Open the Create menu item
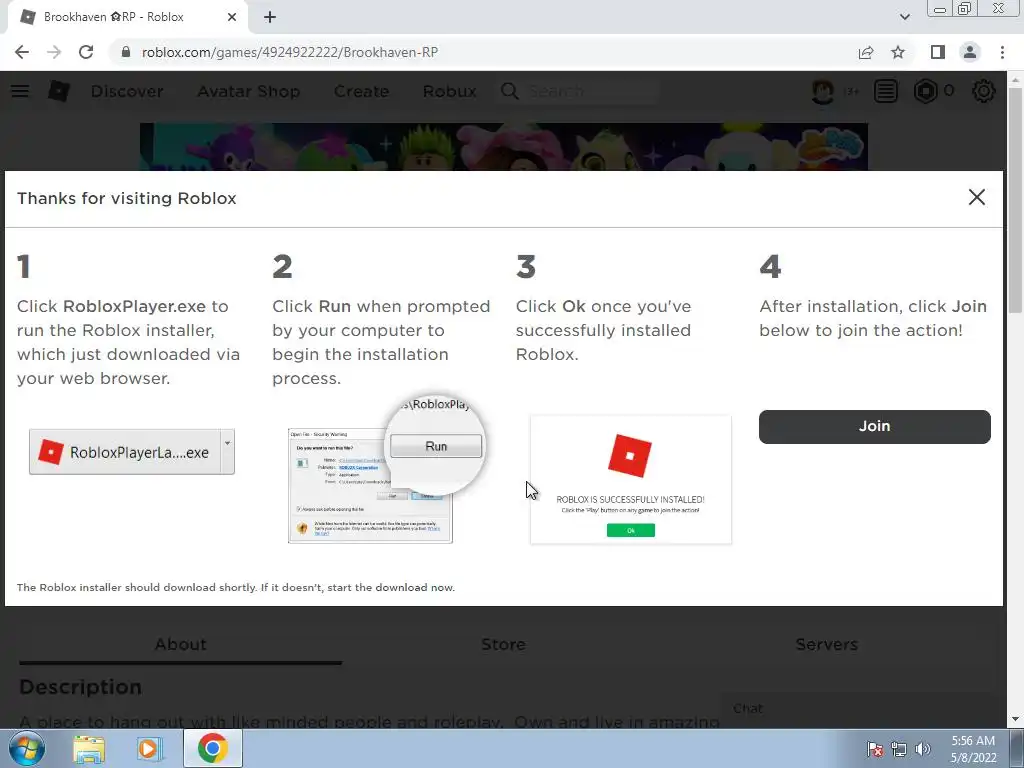Screen dimensions: 1024x768 [362, 91]
